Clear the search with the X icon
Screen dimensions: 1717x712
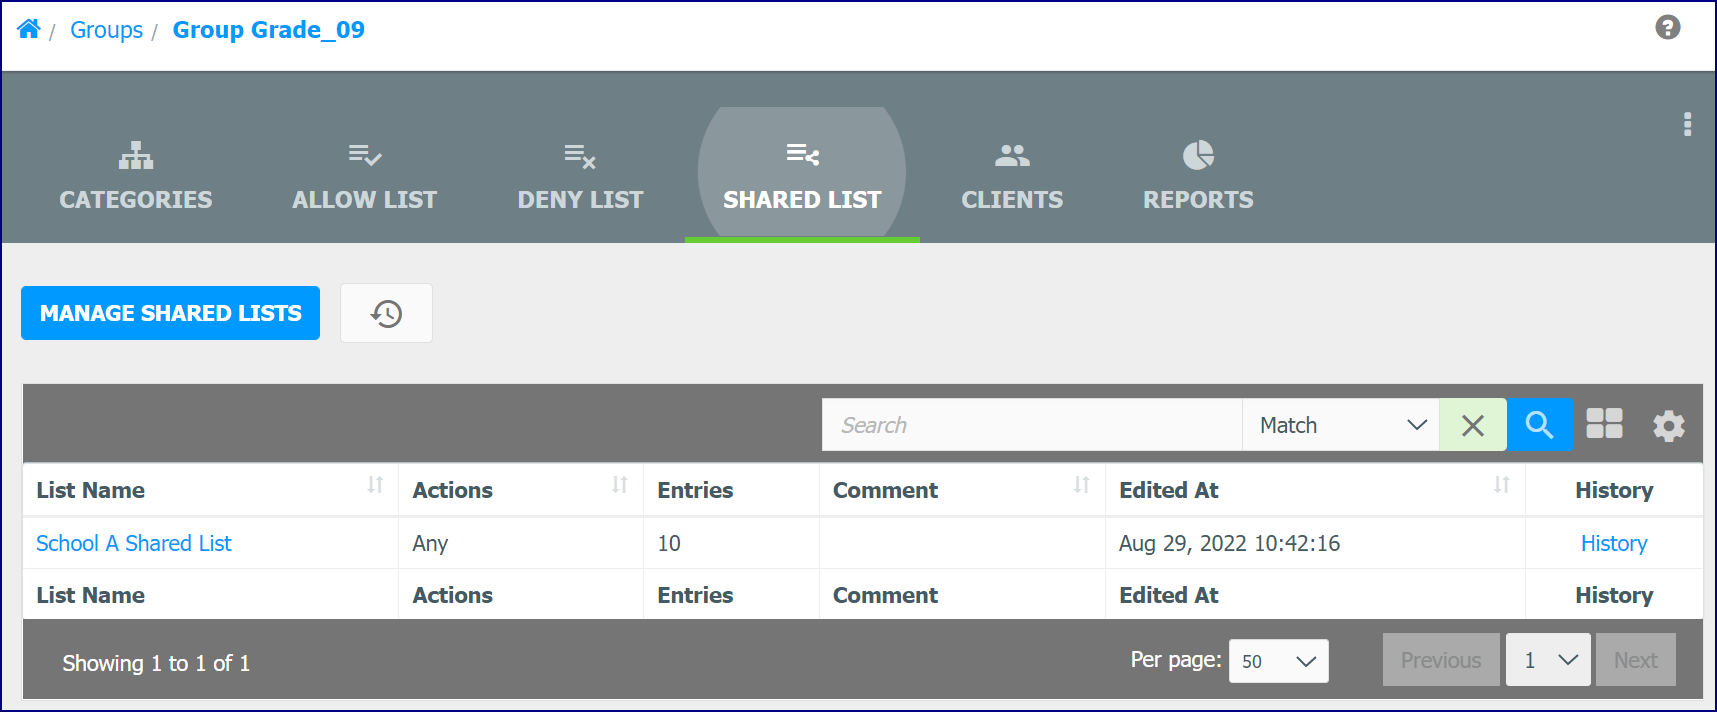pyautogui.click(x=1472, y=425)
